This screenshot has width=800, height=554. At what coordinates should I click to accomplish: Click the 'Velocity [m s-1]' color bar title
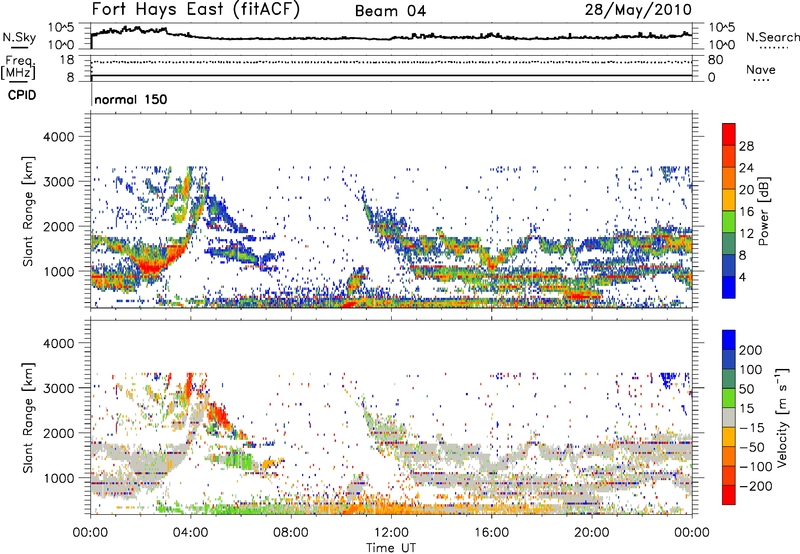(x=783, y=417)
